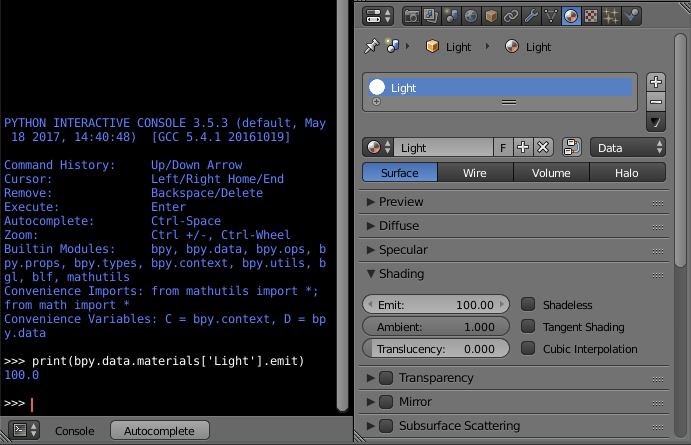Expand the Subsurface Scattering panel triangle

pos(371,426)
